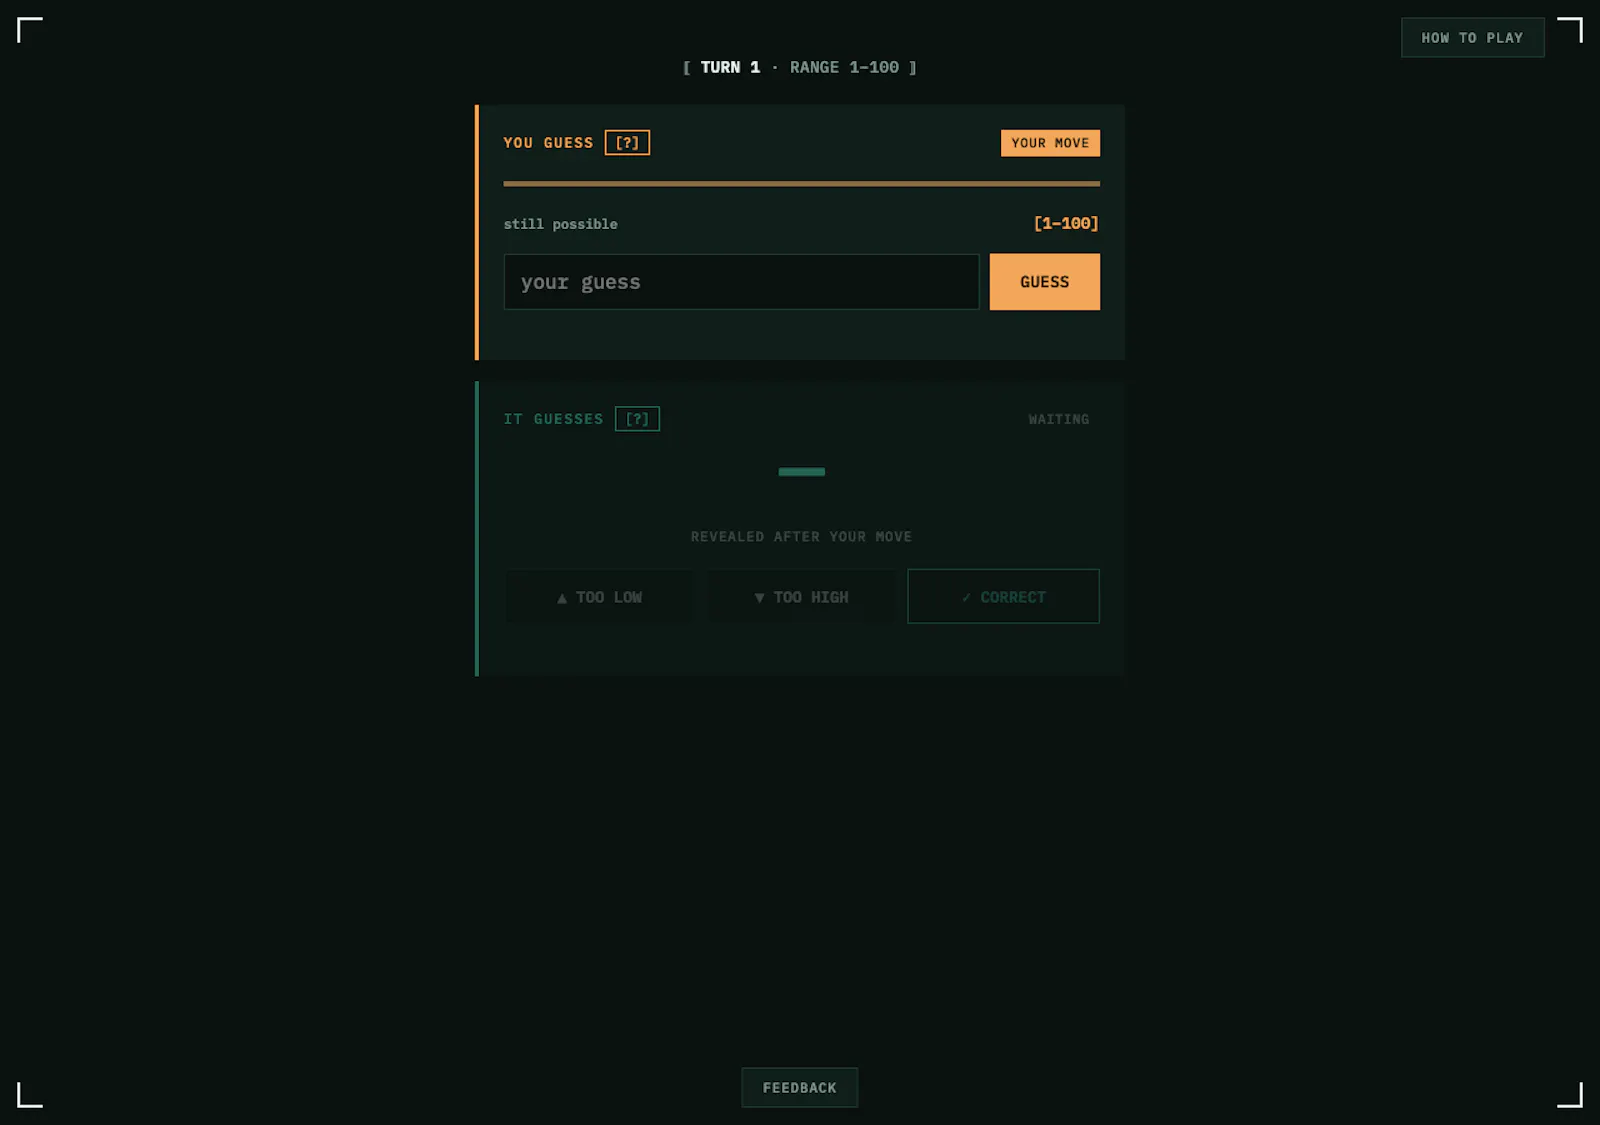This screenshot has width=1600, height=1125.
Task: Select the Too Low response
Action: pos(599,597)
